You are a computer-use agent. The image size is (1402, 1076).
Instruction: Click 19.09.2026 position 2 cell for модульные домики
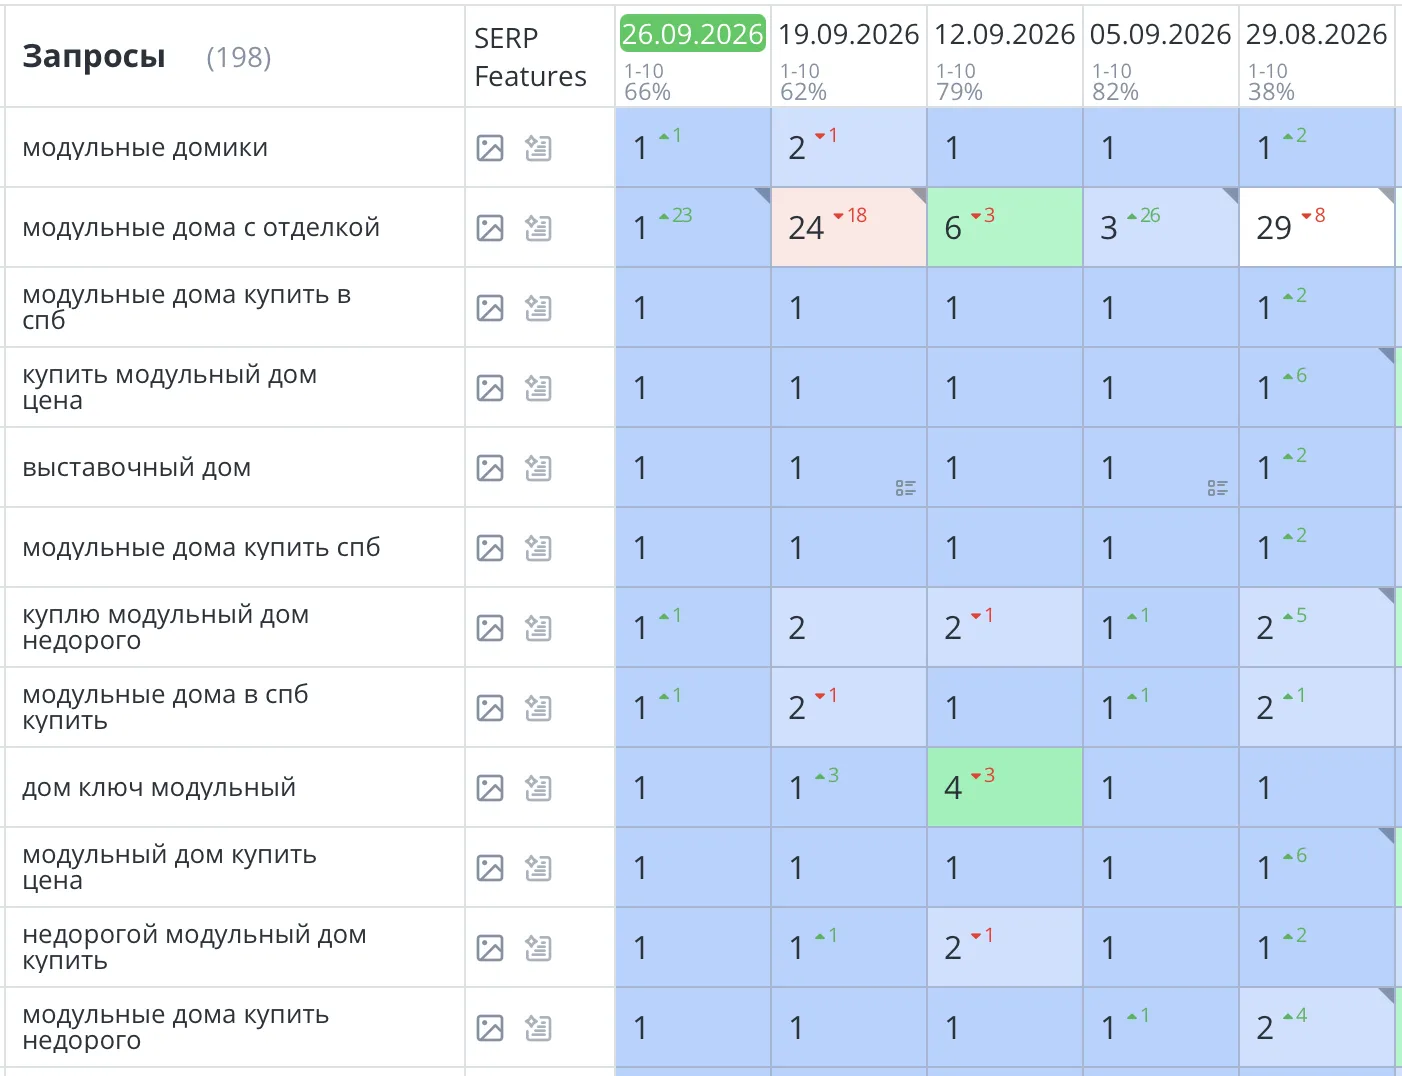click(x=849, y=148)
